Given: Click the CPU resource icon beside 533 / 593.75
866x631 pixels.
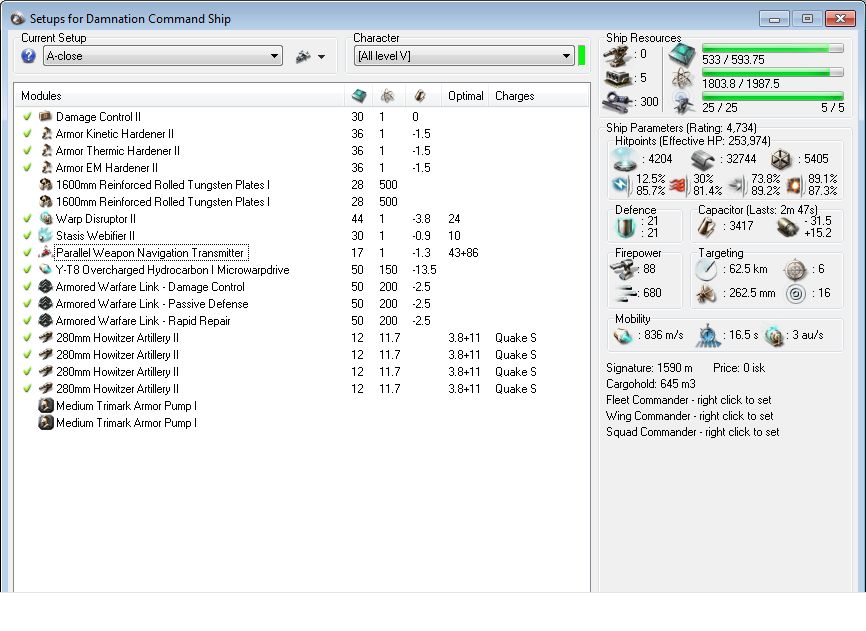Looking at the screenshot, I should point(683,55).
